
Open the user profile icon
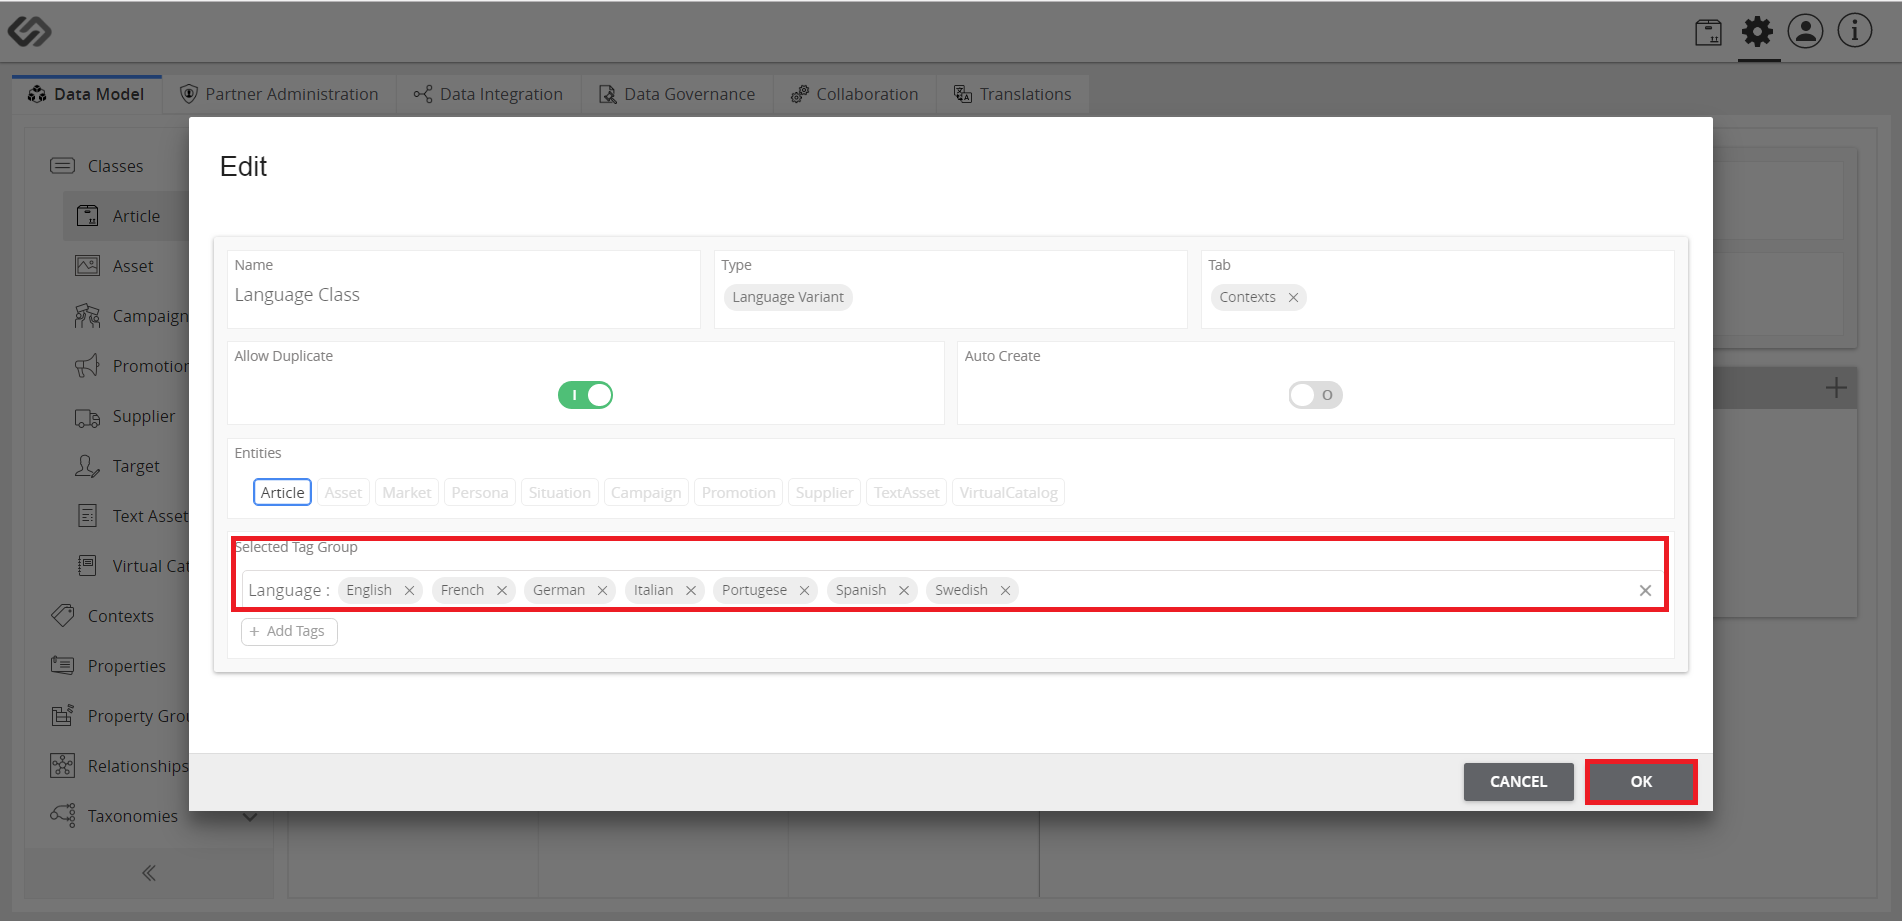(x=1806, y=31)
